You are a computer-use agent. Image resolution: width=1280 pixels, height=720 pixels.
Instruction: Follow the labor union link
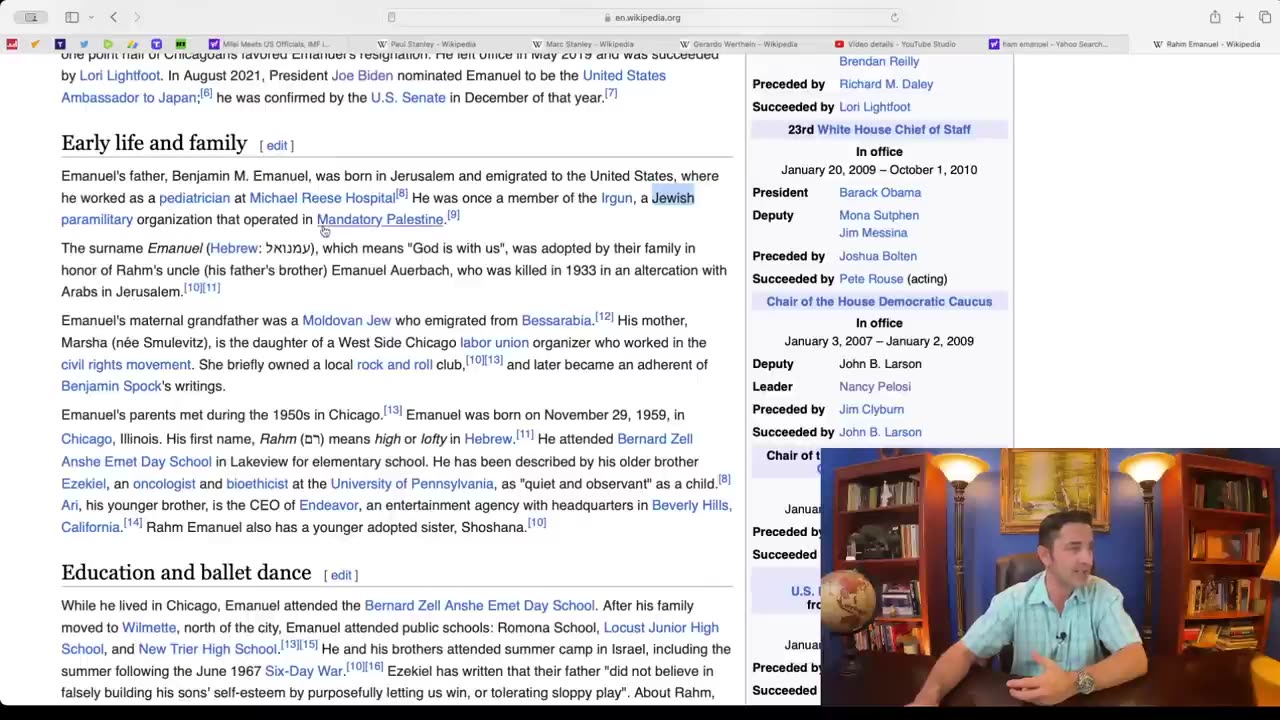494,343
